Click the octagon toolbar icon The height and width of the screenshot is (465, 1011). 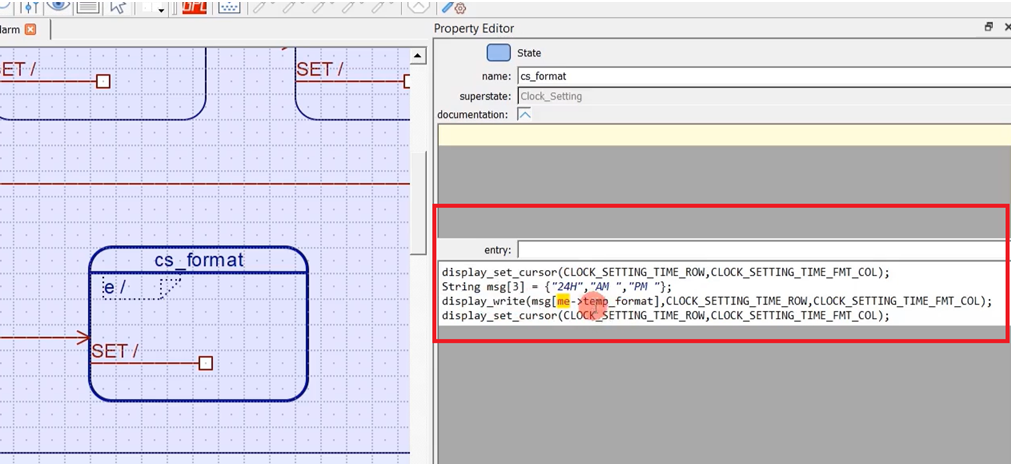[418, 6]
